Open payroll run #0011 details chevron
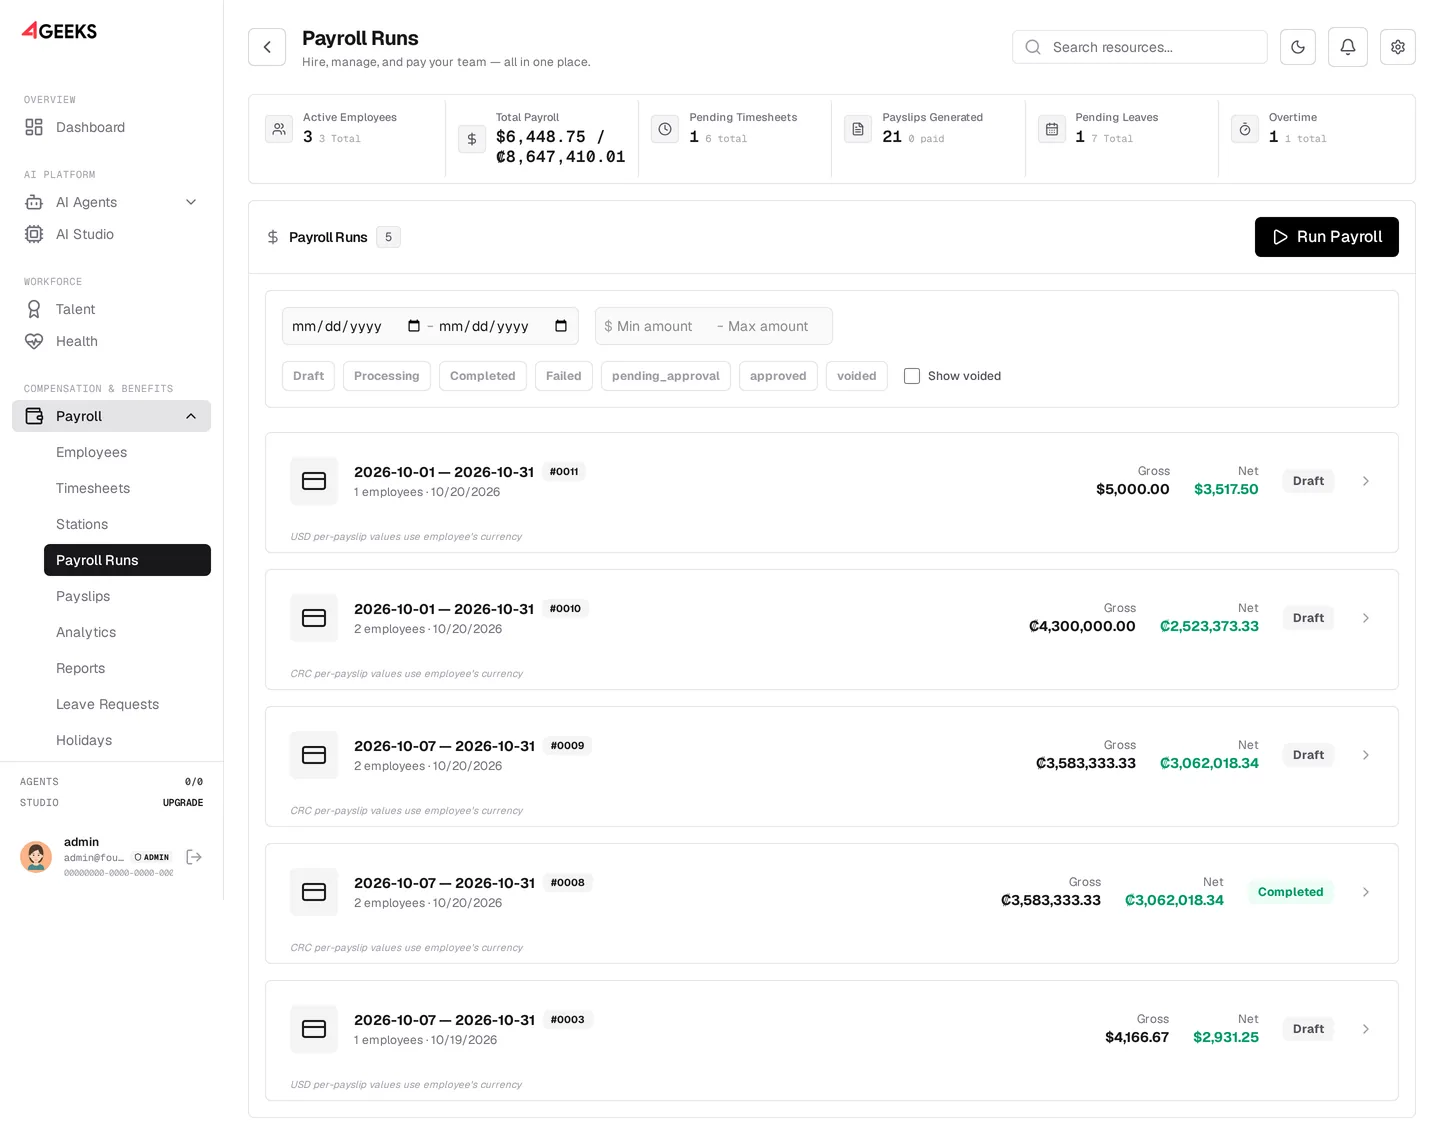 pos(1366,481)
